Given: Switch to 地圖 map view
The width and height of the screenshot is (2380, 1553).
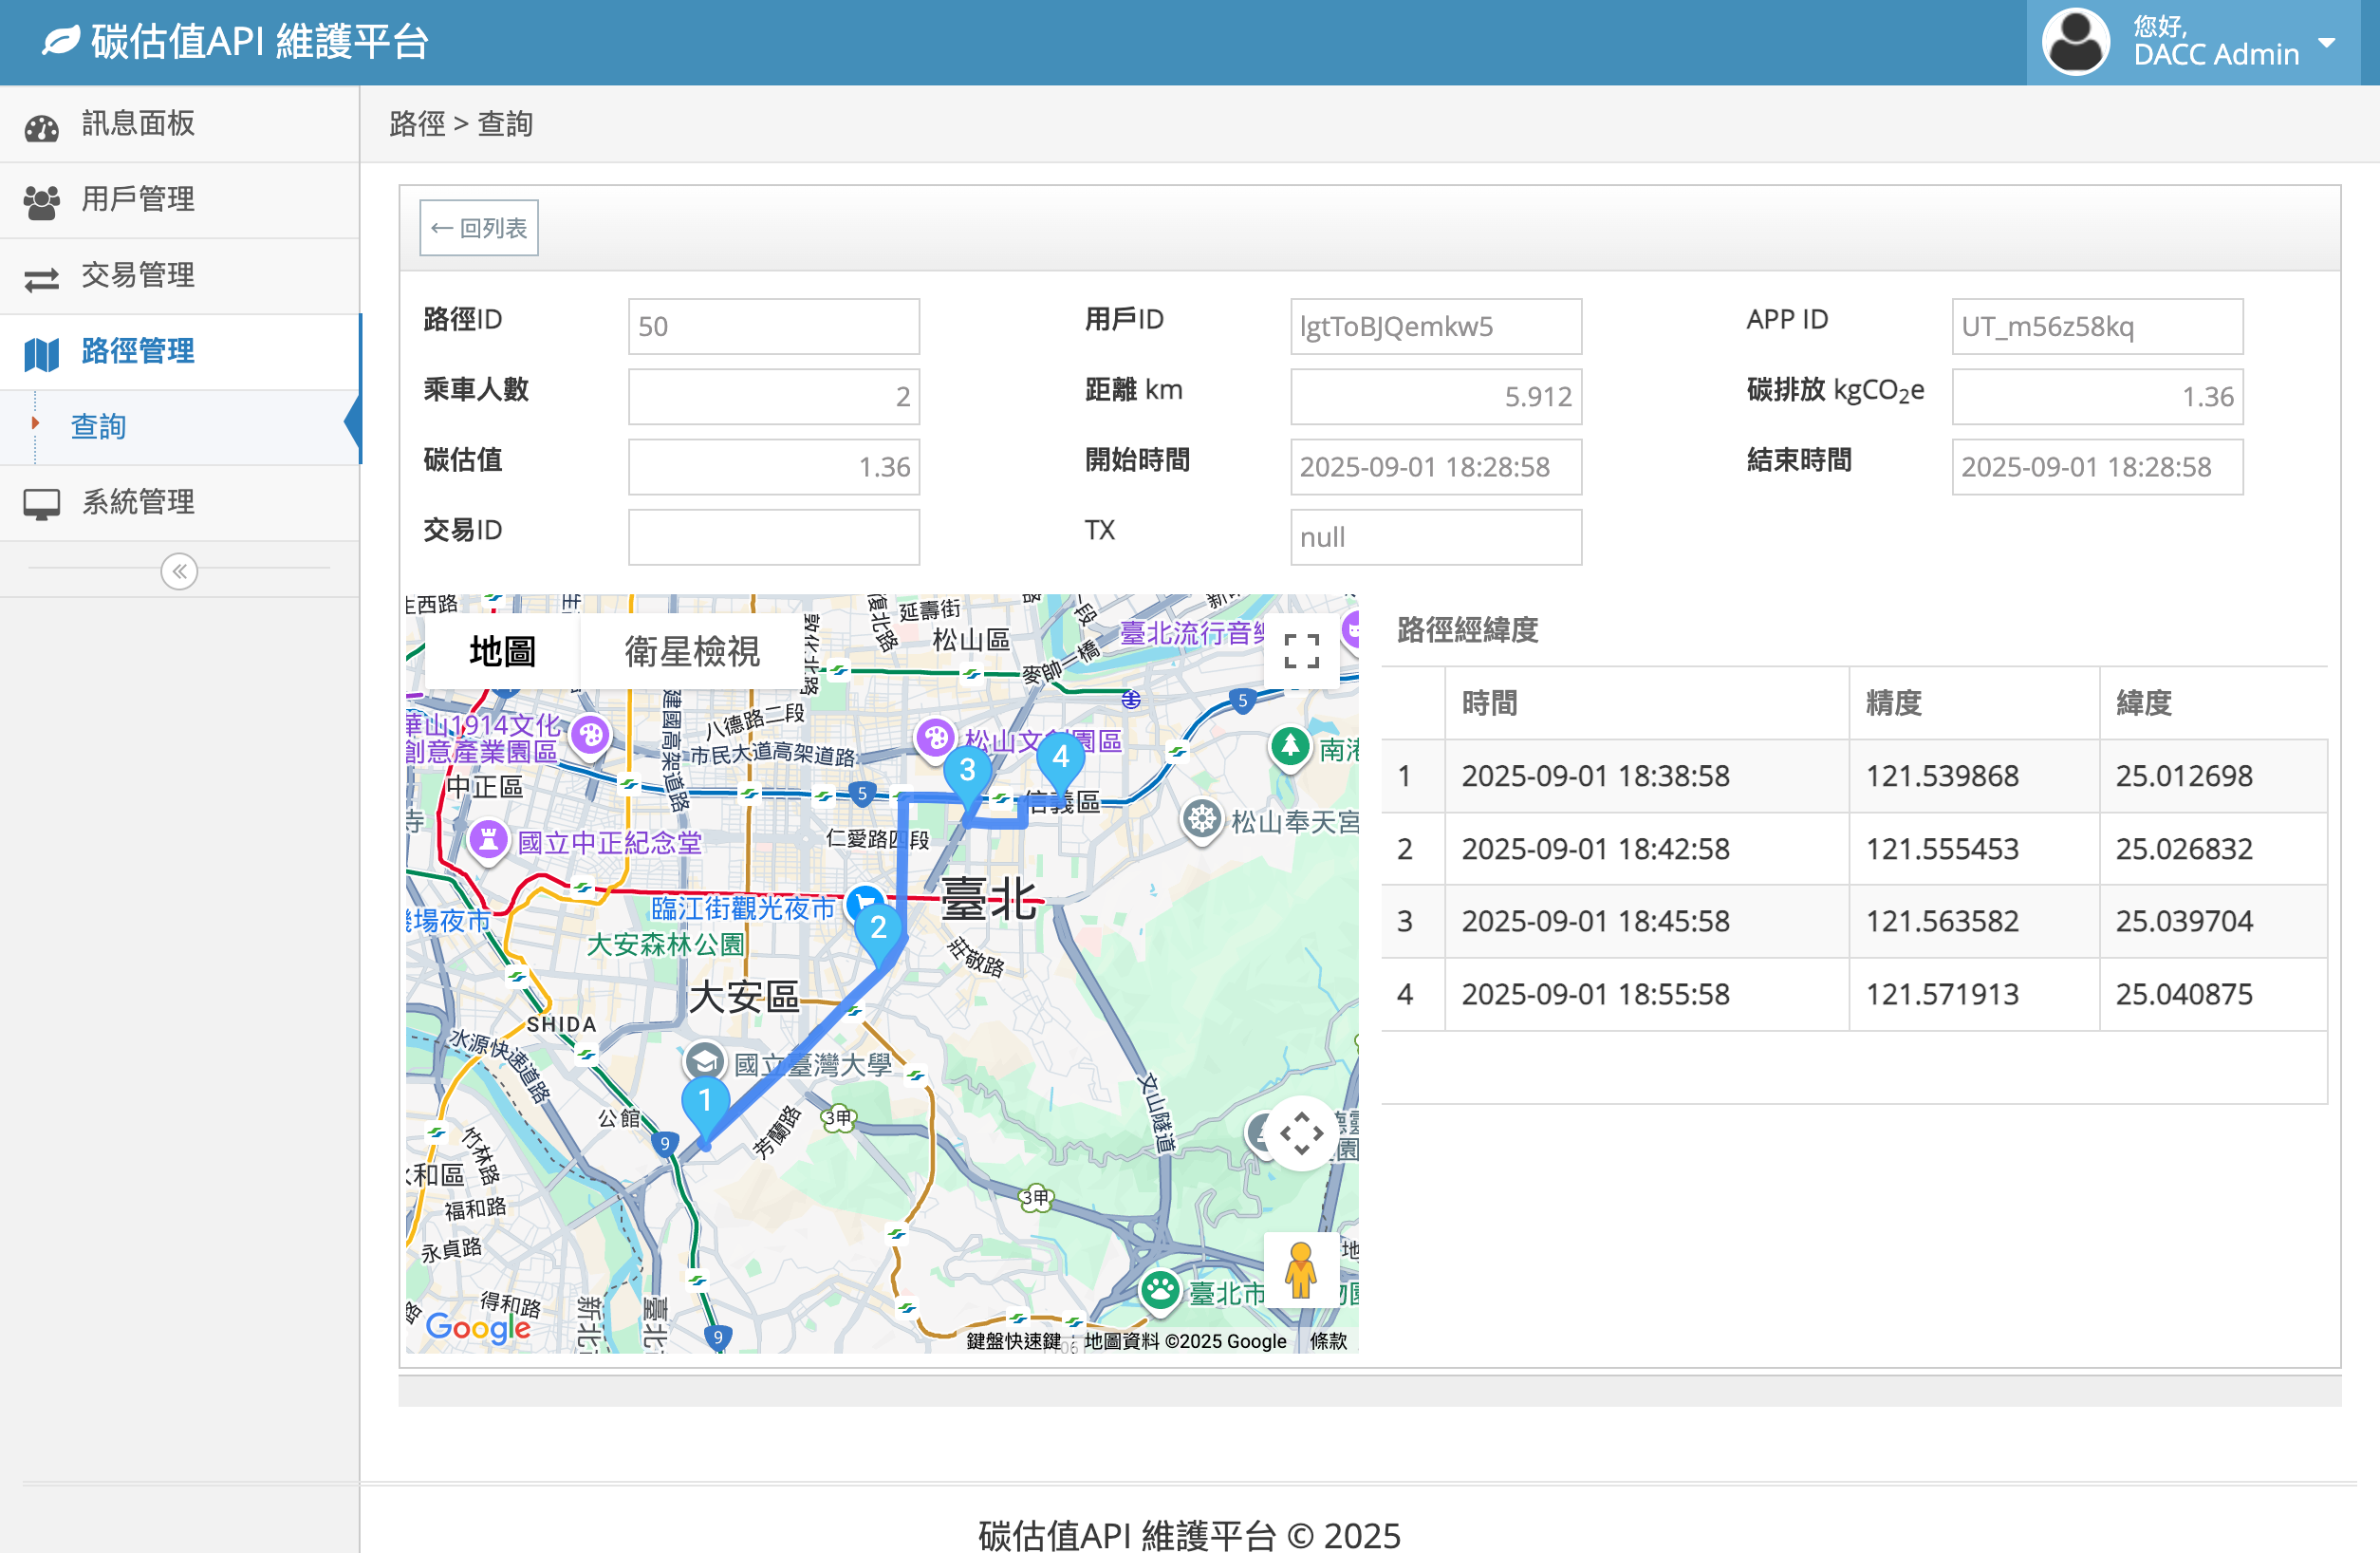Looking at the screenshot, I should pos(501,651).
